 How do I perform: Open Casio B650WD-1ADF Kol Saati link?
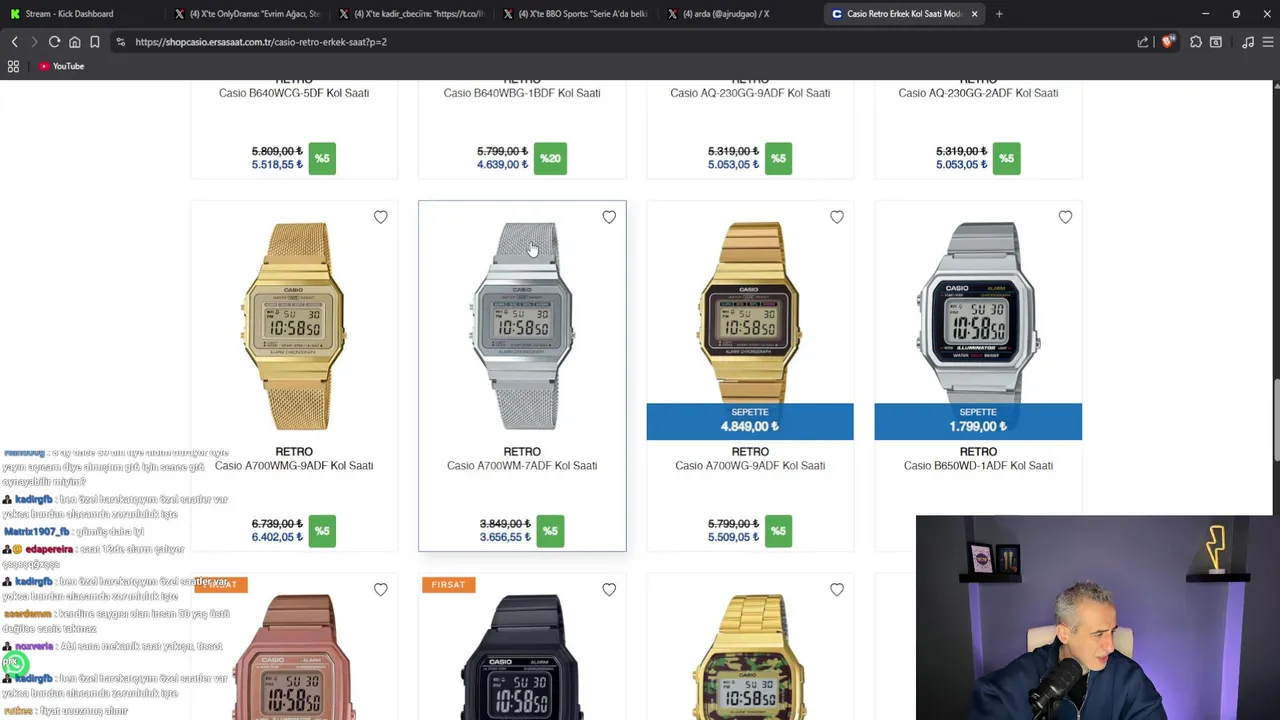[978, 466]
